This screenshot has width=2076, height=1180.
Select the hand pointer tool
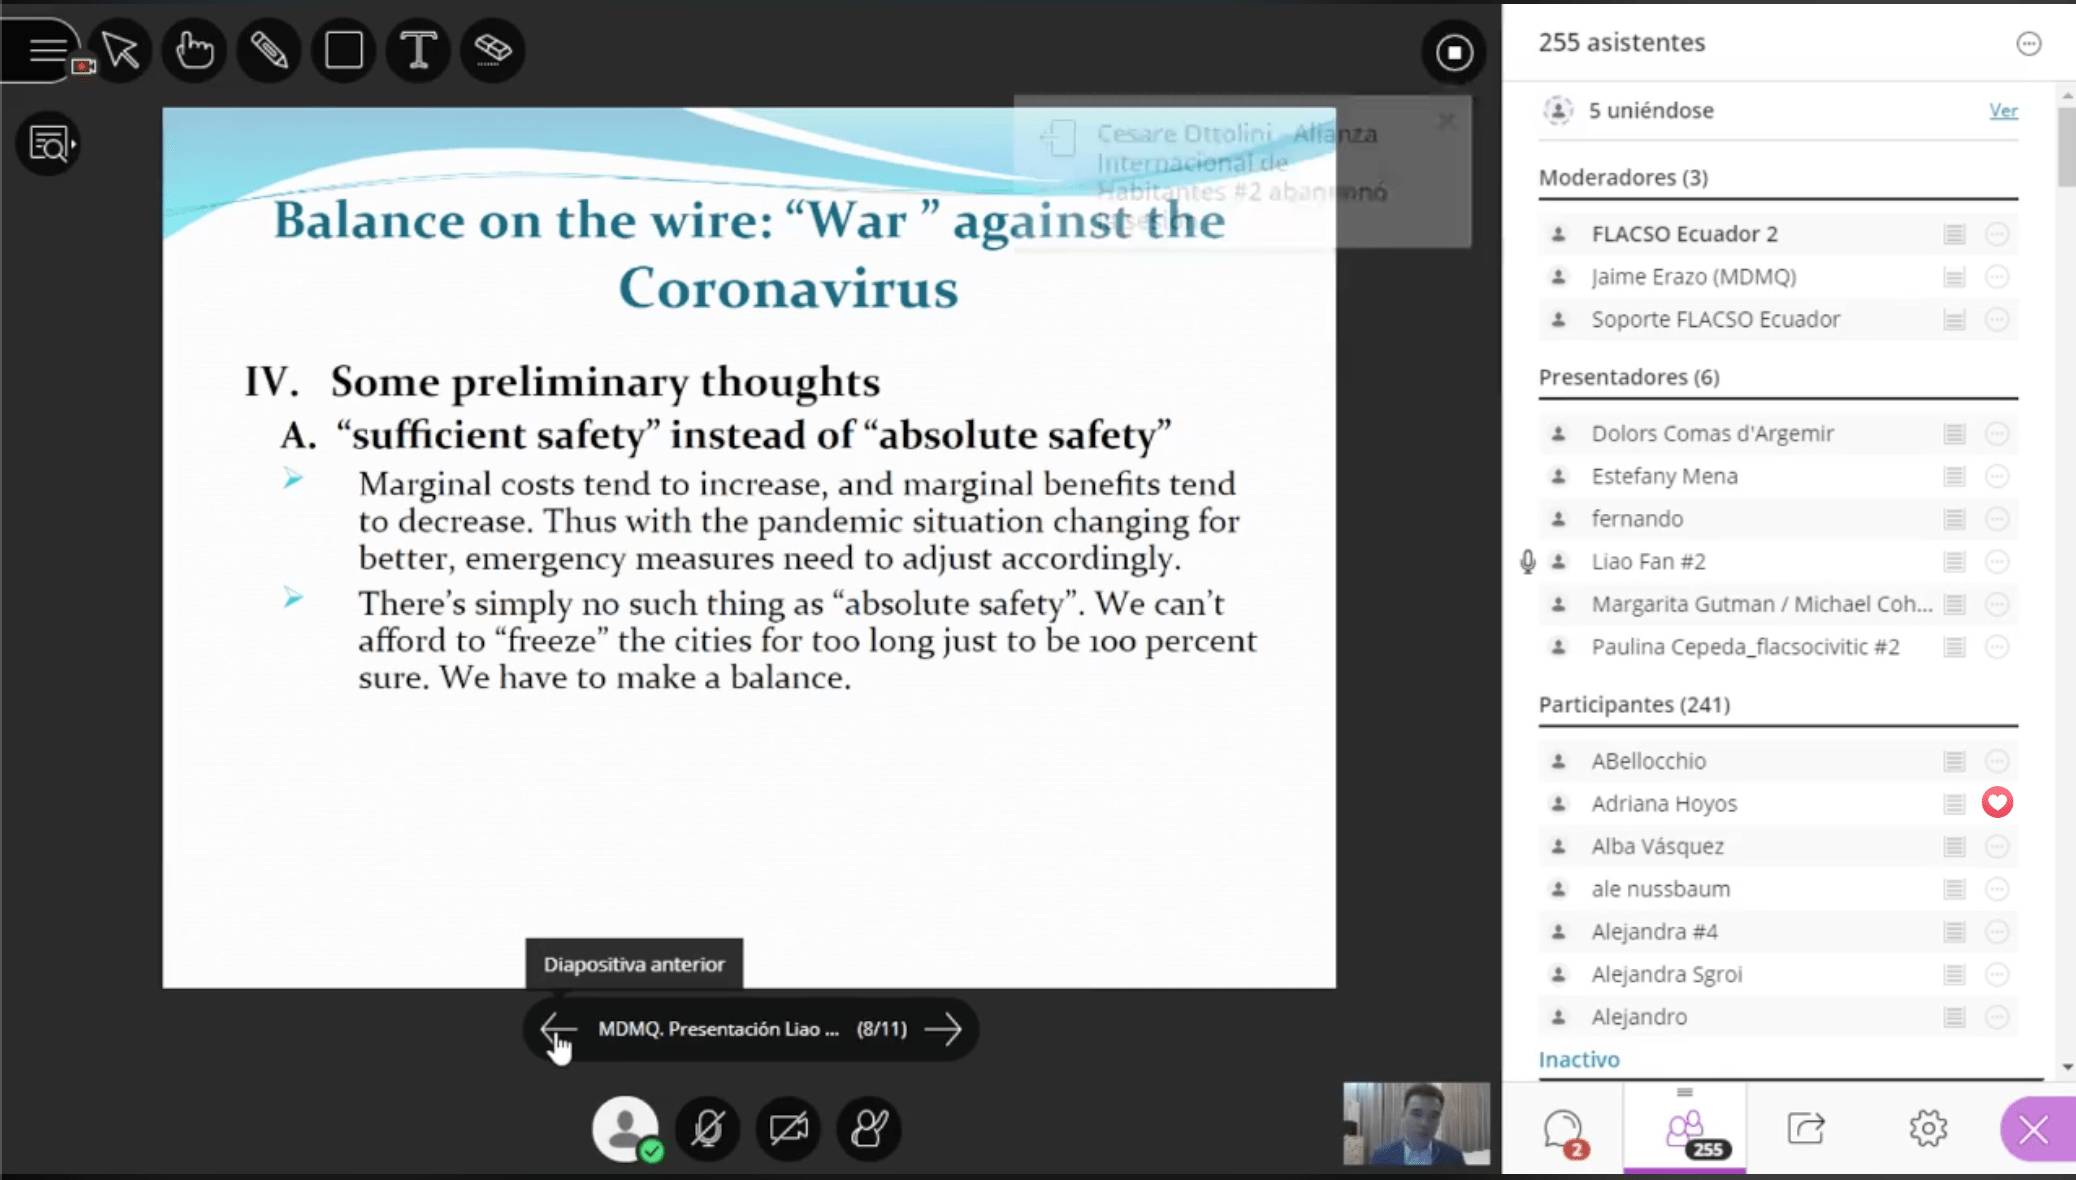[194, 50]
